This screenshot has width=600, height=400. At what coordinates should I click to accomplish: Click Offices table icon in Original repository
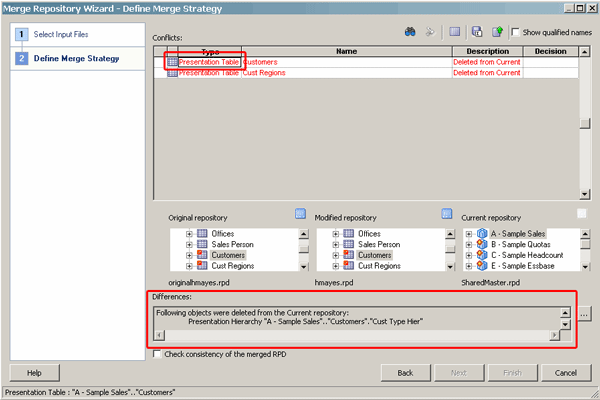pos(202,233)
